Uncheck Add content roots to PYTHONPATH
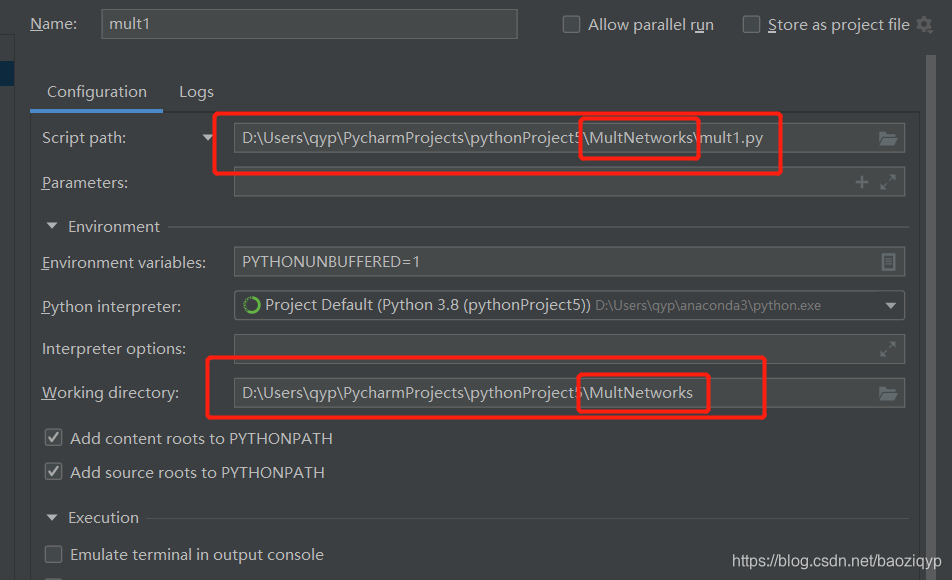Screen dimensions: 952x580 pos(53,437)
